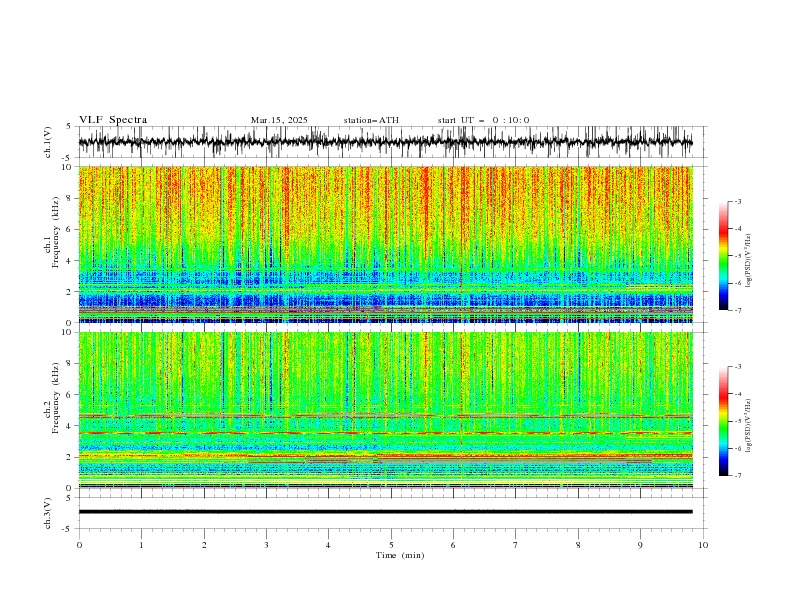
Task: Click the ch.1 waveform trace plot
Action: (x=385, y=142)
